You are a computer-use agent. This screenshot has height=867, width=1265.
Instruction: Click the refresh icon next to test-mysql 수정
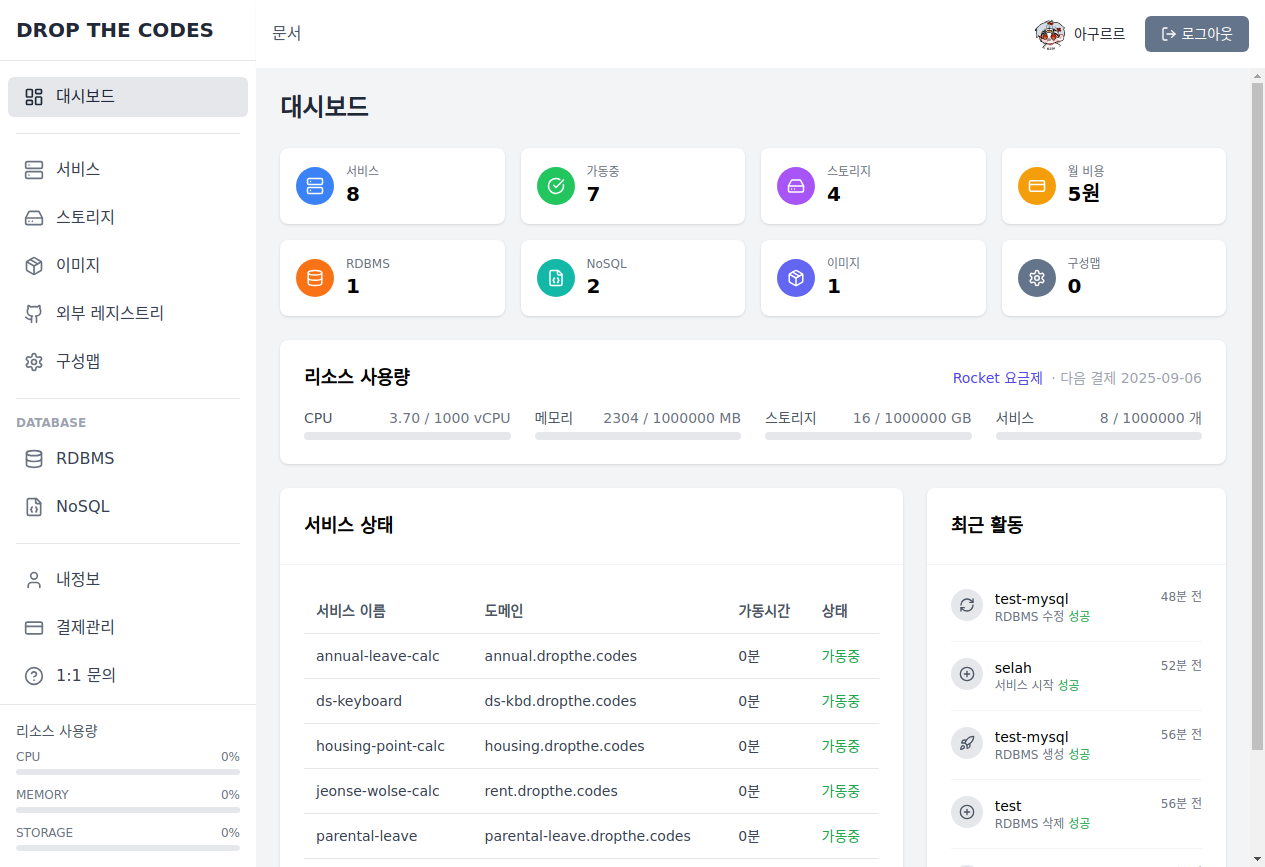[x=967, y=605]
